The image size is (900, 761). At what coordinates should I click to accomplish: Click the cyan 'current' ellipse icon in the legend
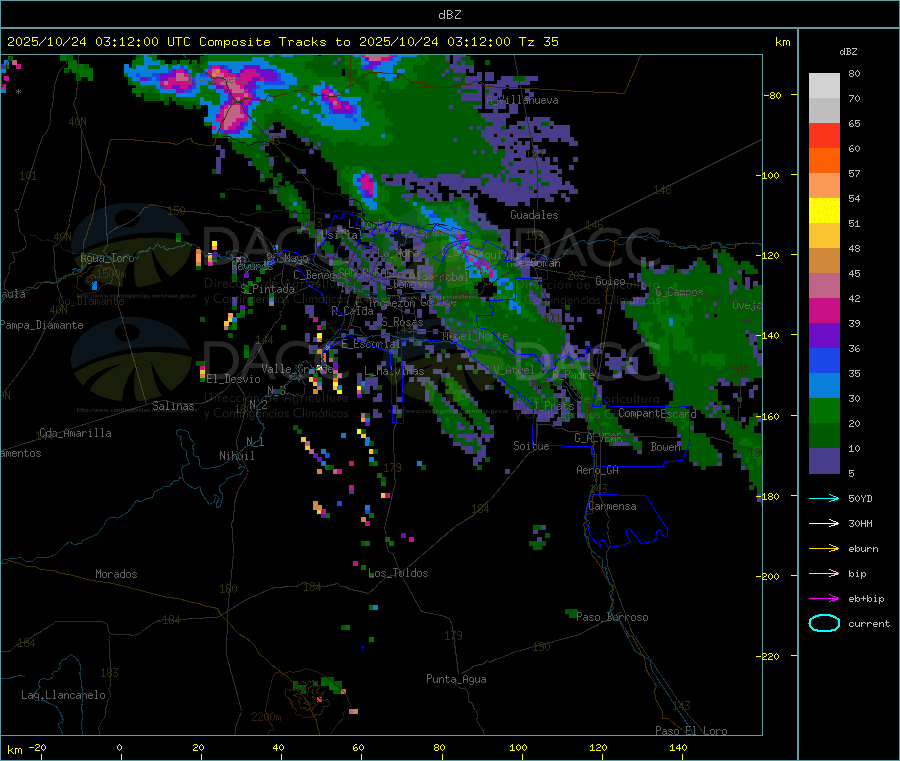[x=824, y=623]
